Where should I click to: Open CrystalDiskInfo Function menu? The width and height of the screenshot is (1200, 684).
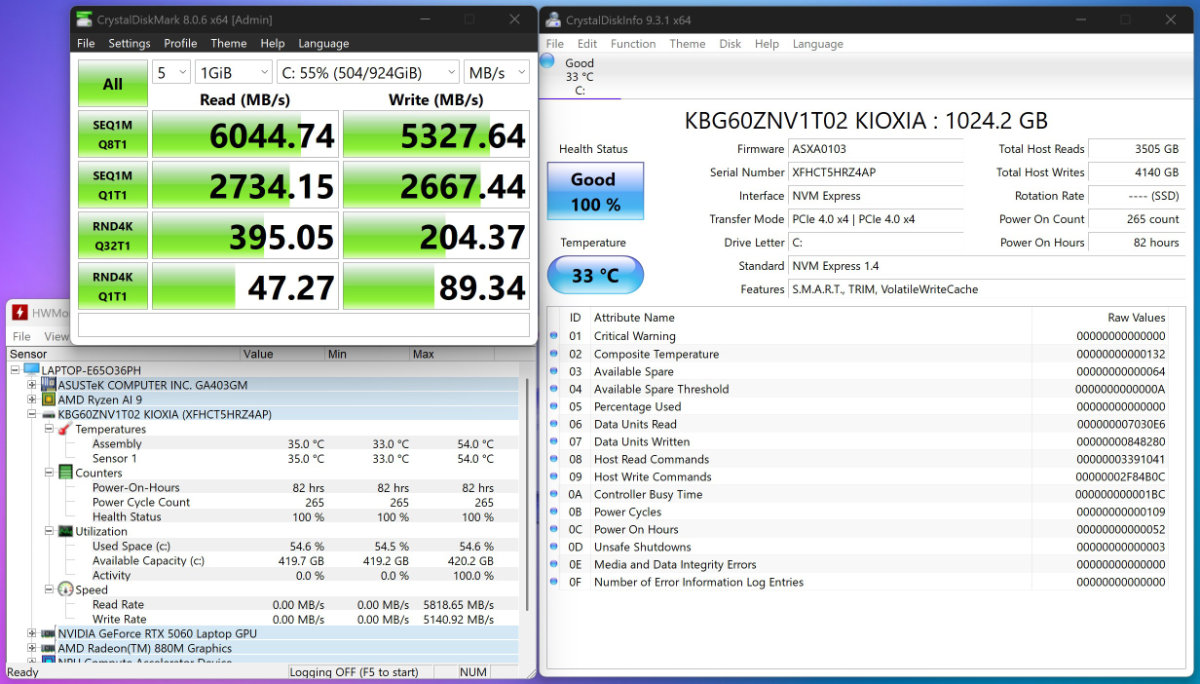click(x=633, y=43)
